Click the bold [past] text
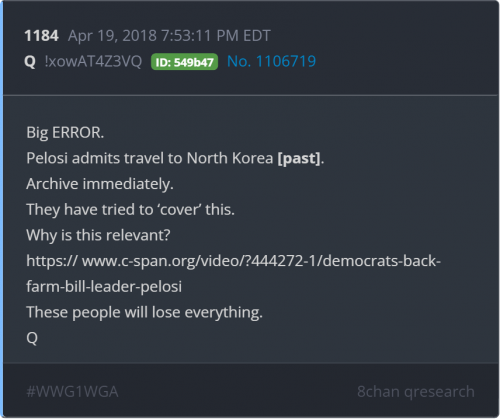Viewport: 500px width, 419px height. [299, 159]
